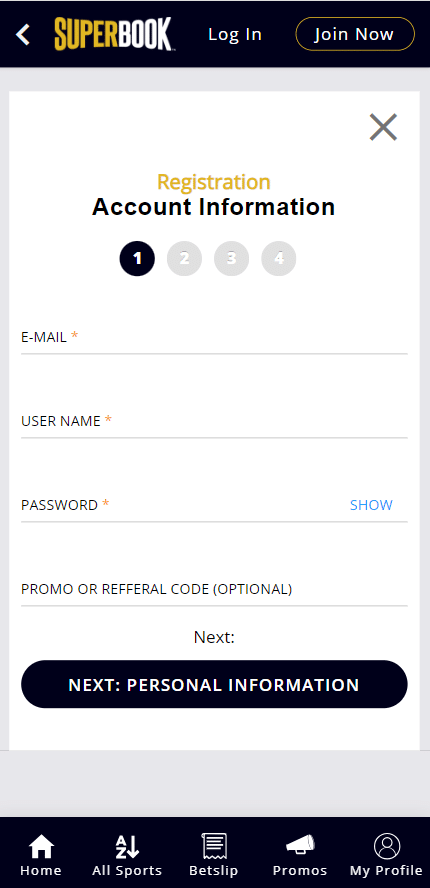
Task: Click the Log In link
Action: pyautogui.click(x=235, y=34)
